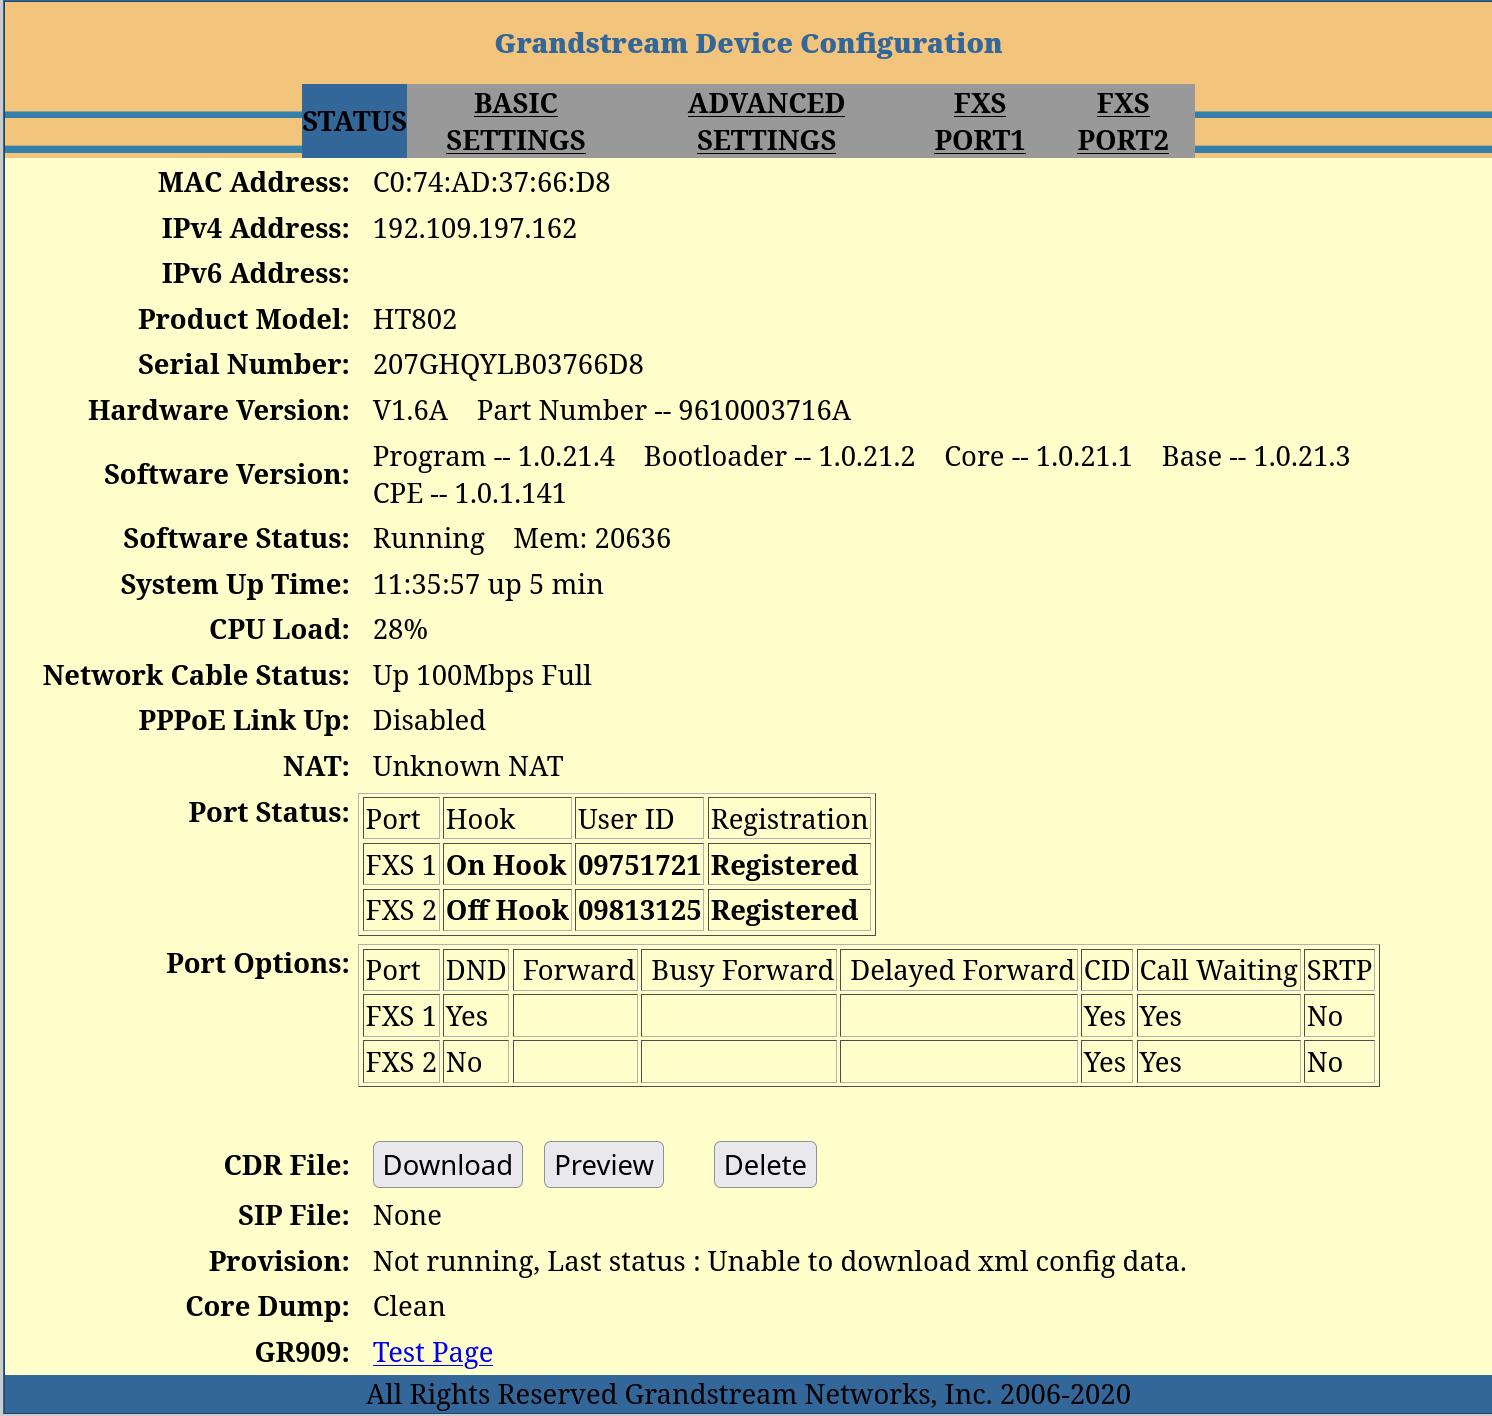Click the FXS 1 On Hook cell
The image size is (1492, 1416).
[x=506, y=865]
